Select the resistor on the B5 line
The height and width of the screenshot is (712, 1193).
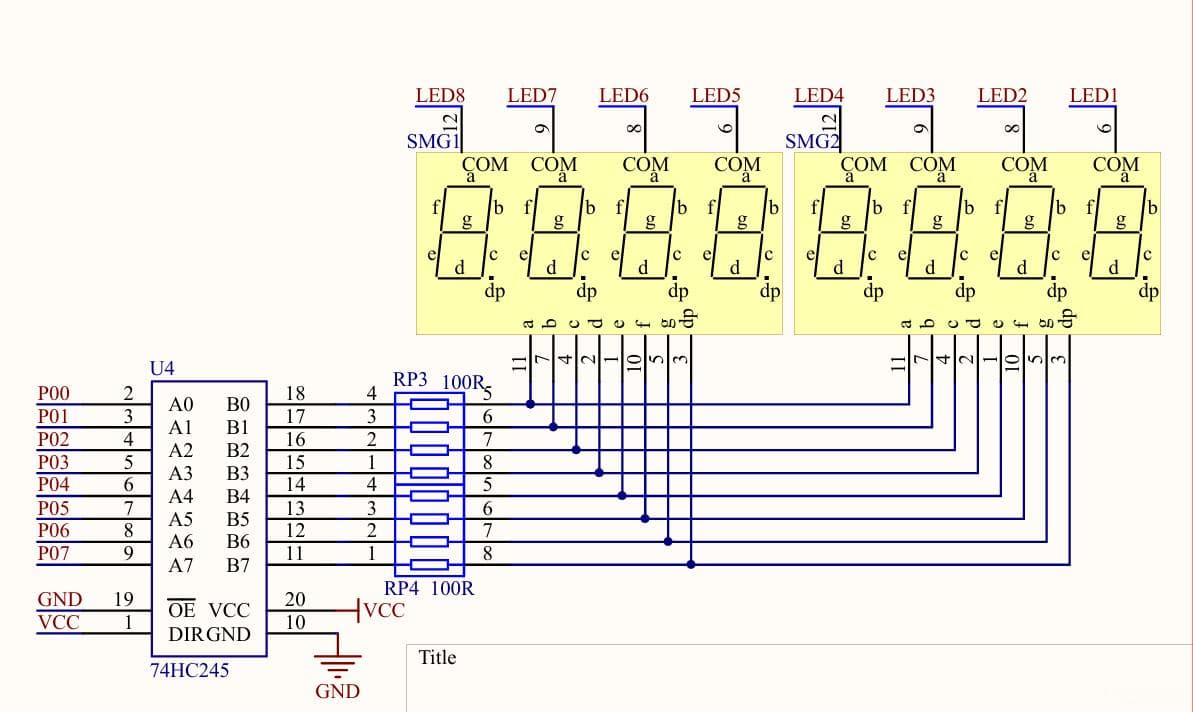point(429,519)
